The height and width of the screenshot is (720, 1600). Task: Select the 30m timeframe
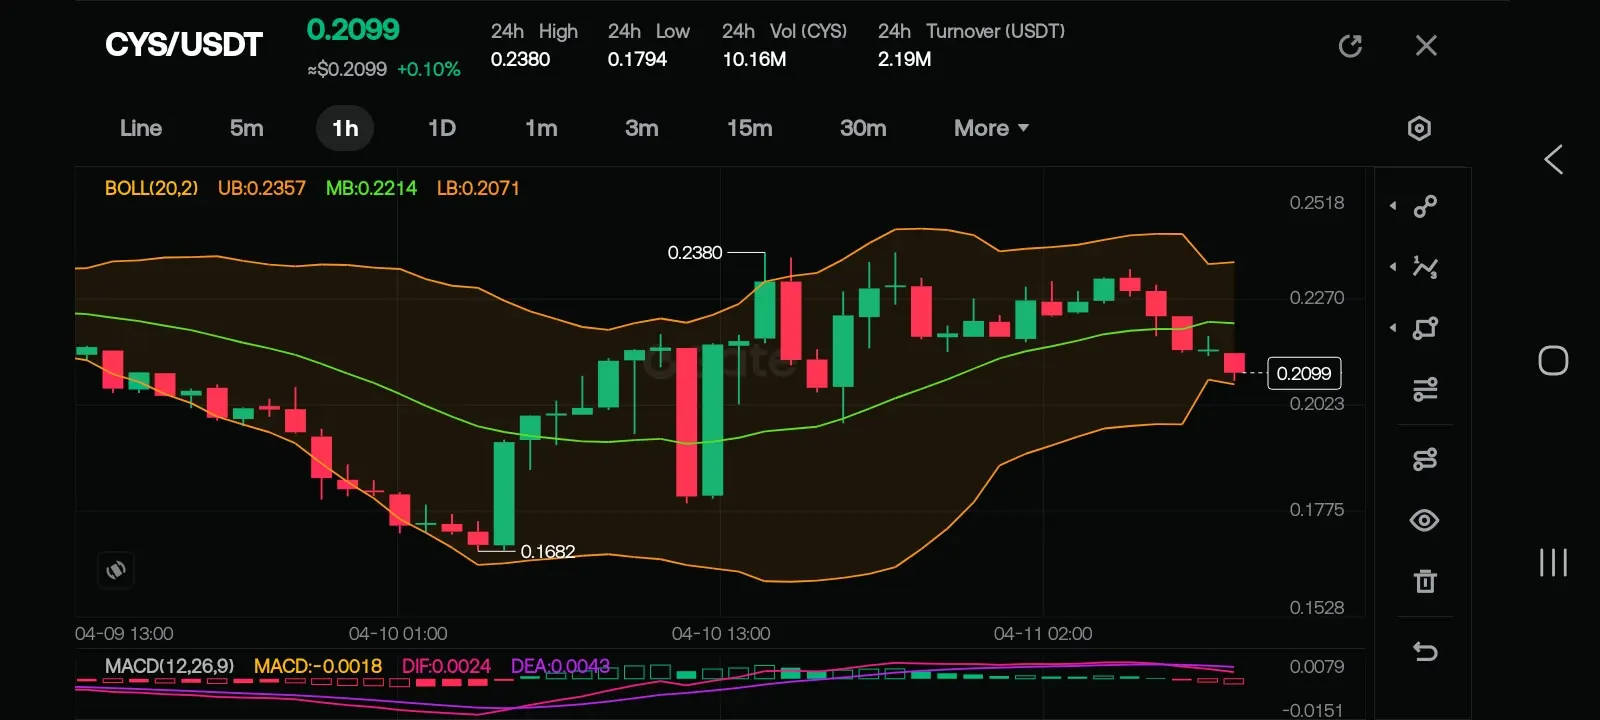863,128
